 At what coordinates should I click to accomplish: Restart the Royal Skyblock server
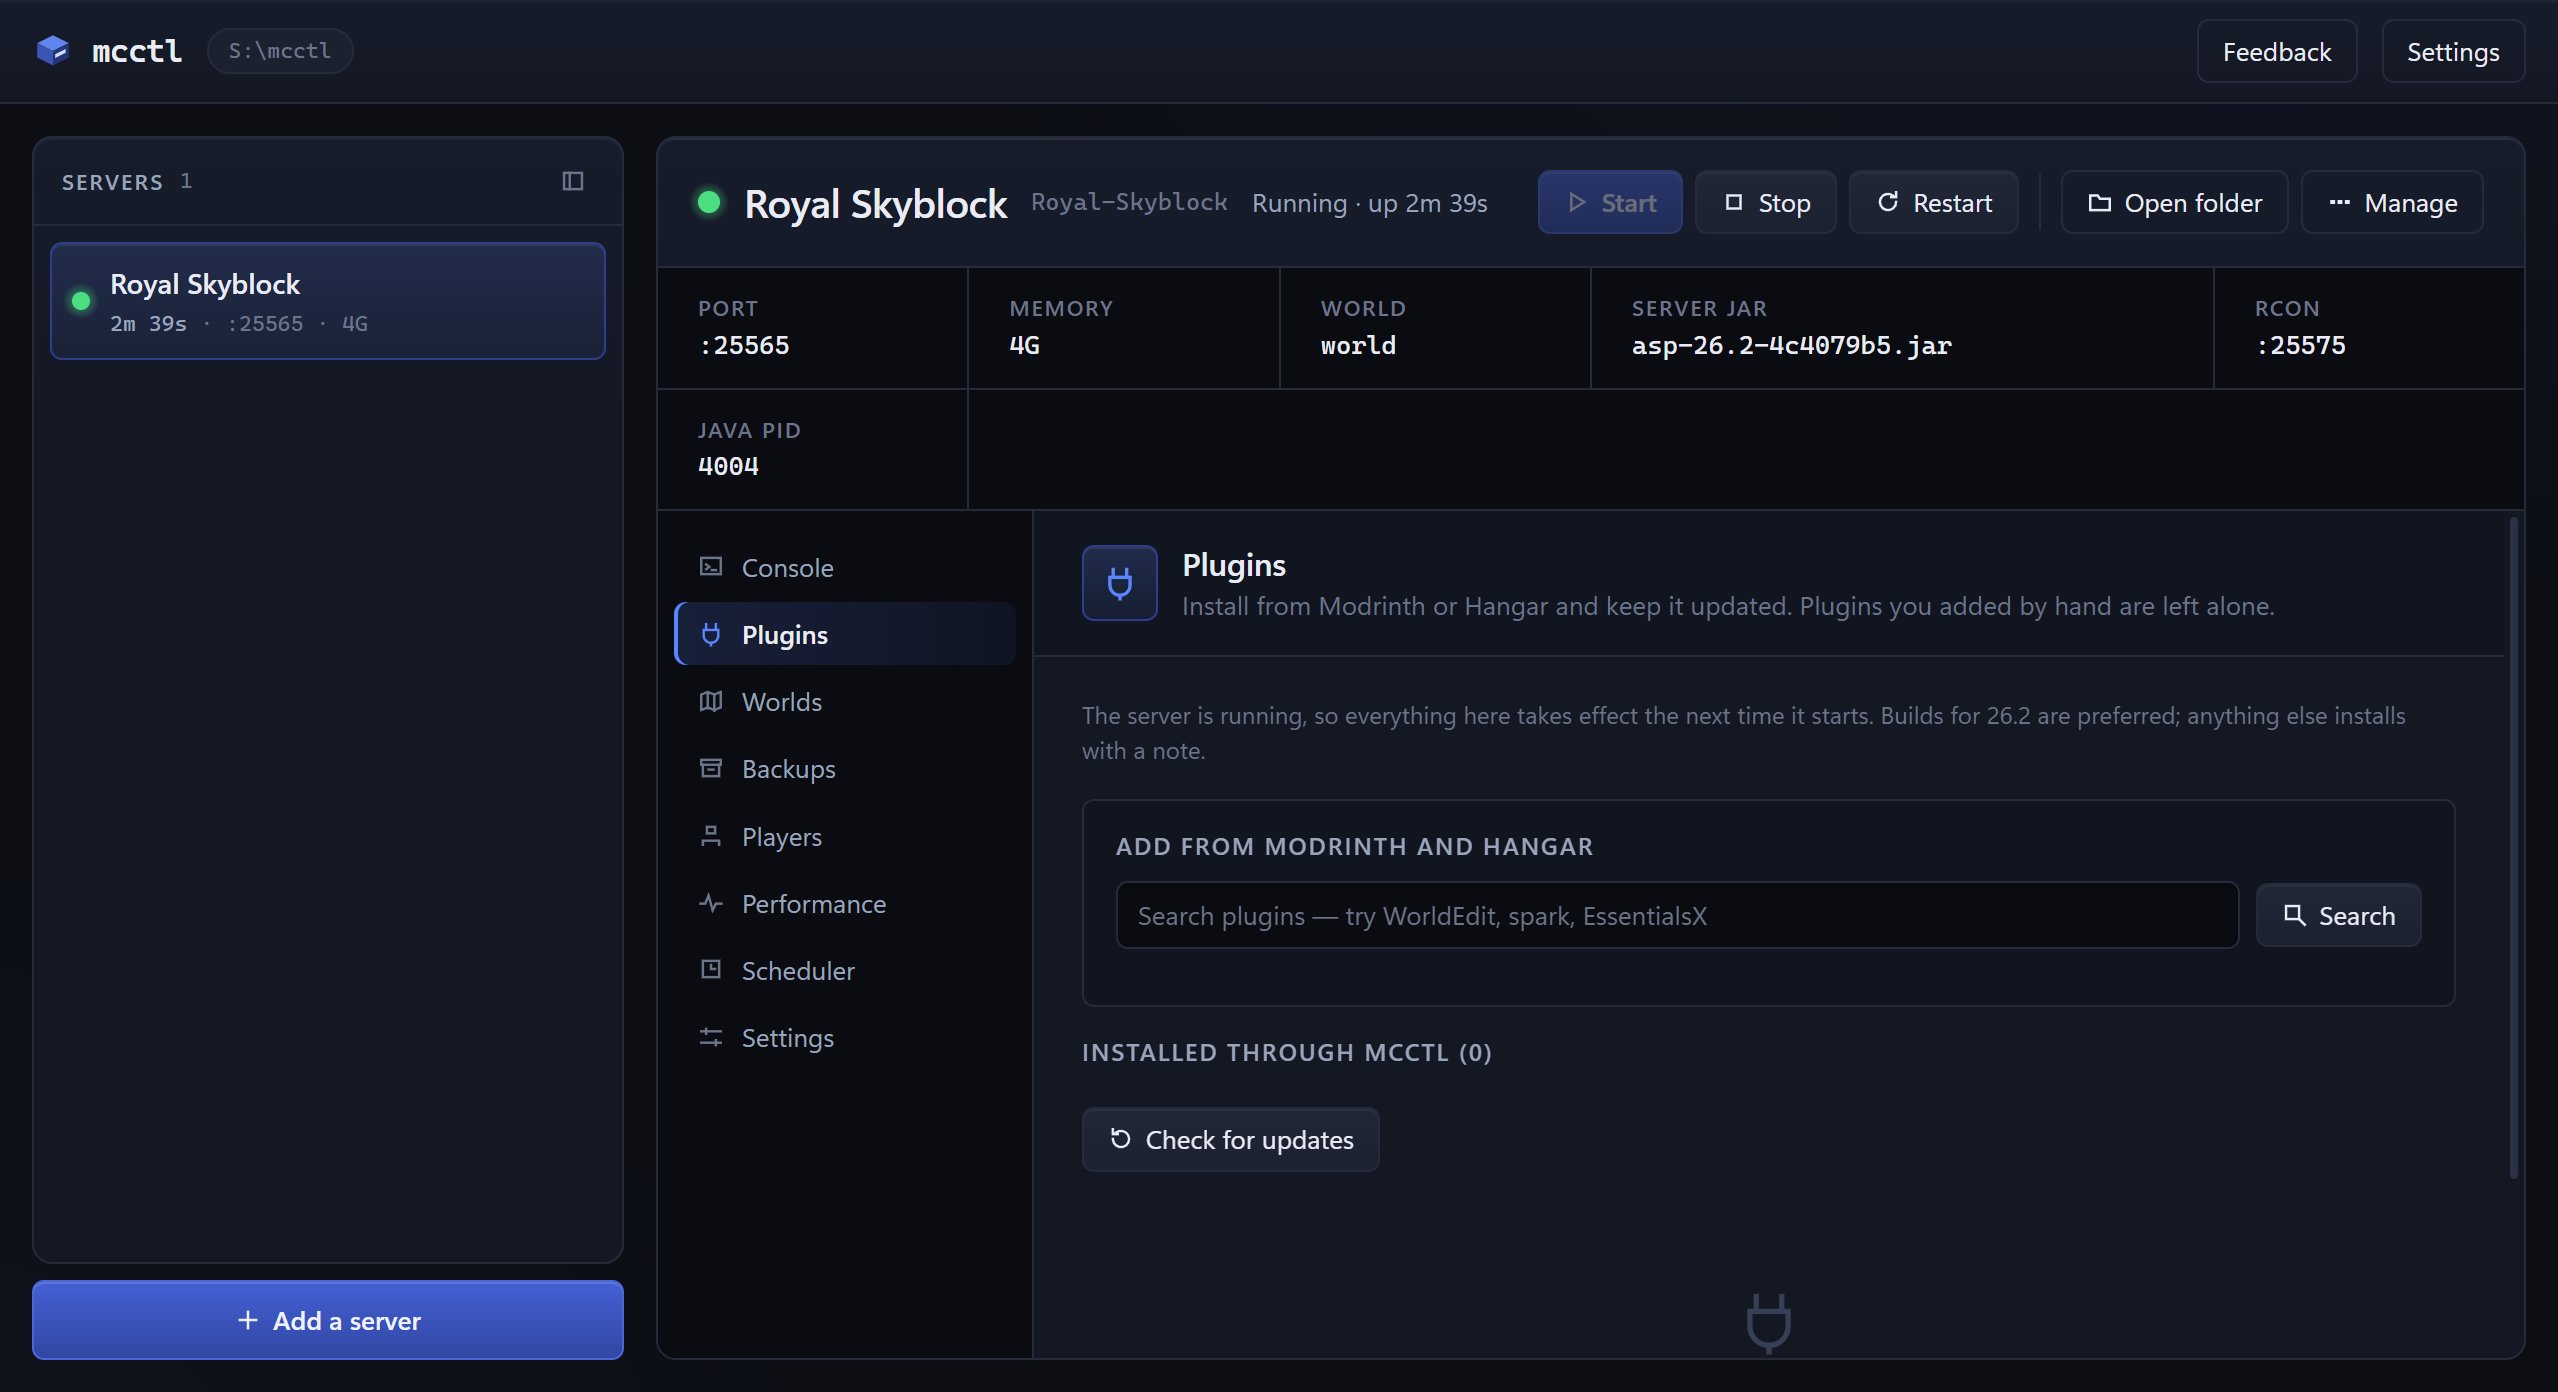(1934, 203)
